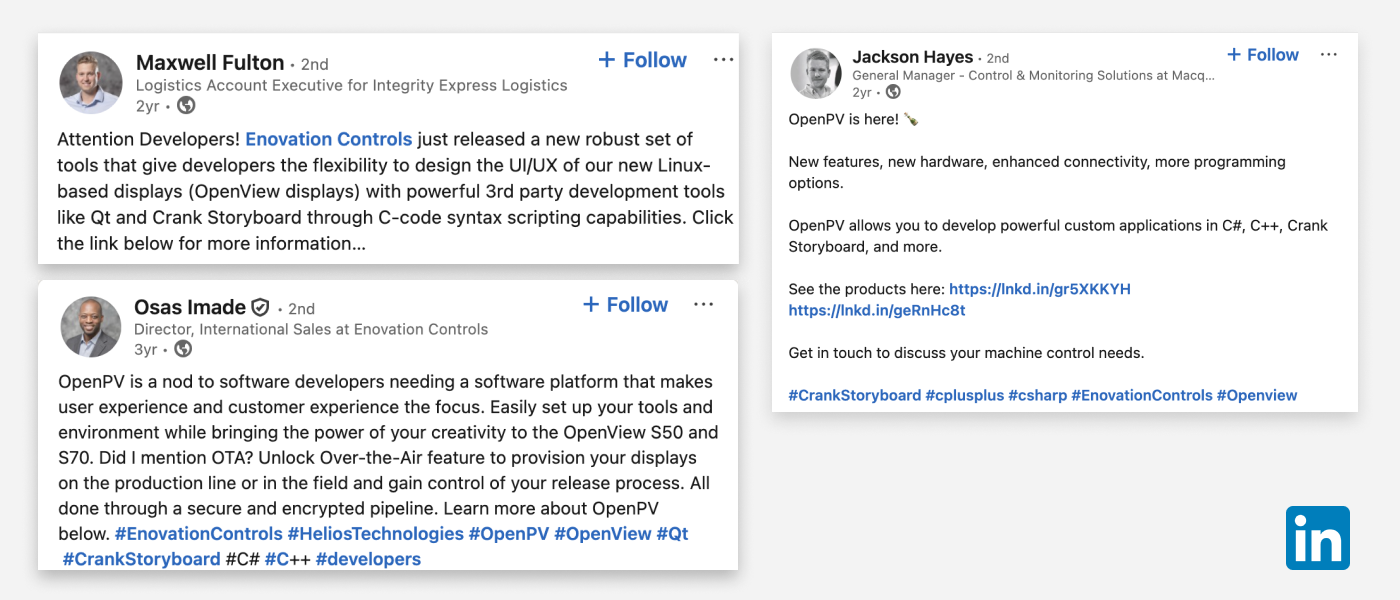
Task: Follow Maxwell Fulton
Action: click(x=642, y=60)
